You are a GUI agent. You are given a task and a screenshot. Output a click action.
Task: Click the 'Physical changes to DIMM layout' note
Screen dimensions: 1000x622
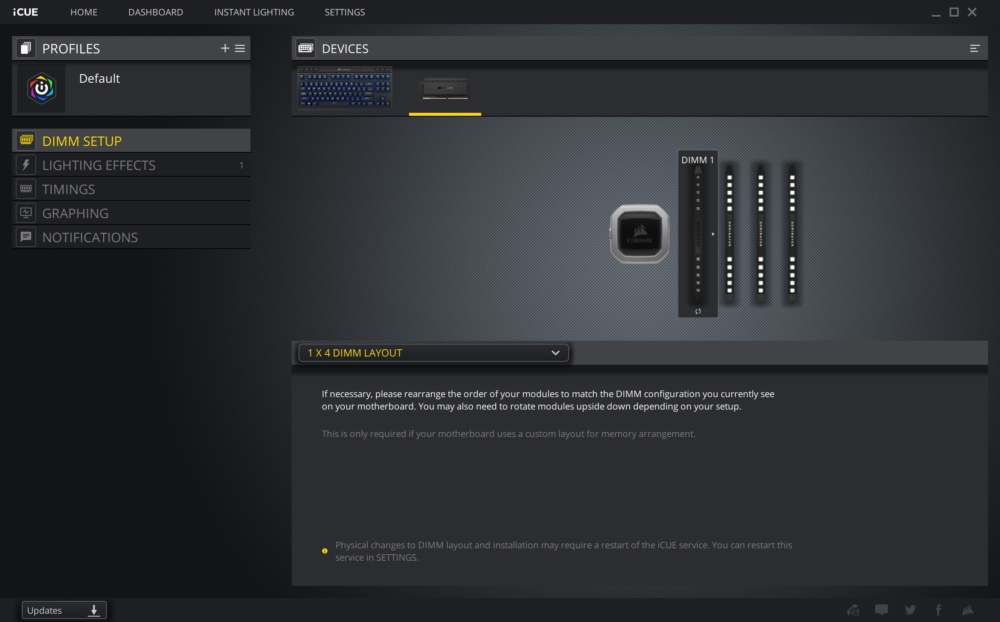[x=563, y=551]
